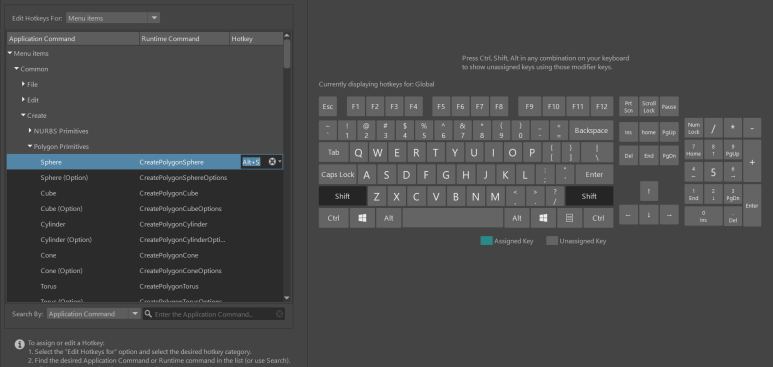Click the down arrow key

click(x=649, y=215)
